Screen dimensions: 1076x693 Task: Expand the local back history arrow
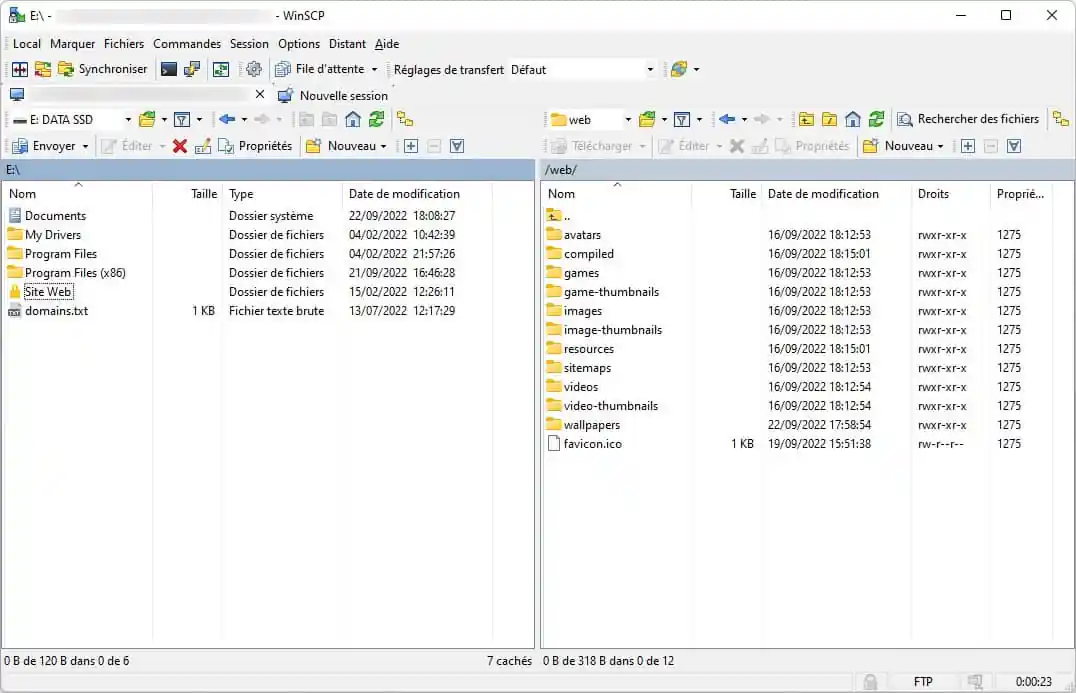tap(244, 119)
